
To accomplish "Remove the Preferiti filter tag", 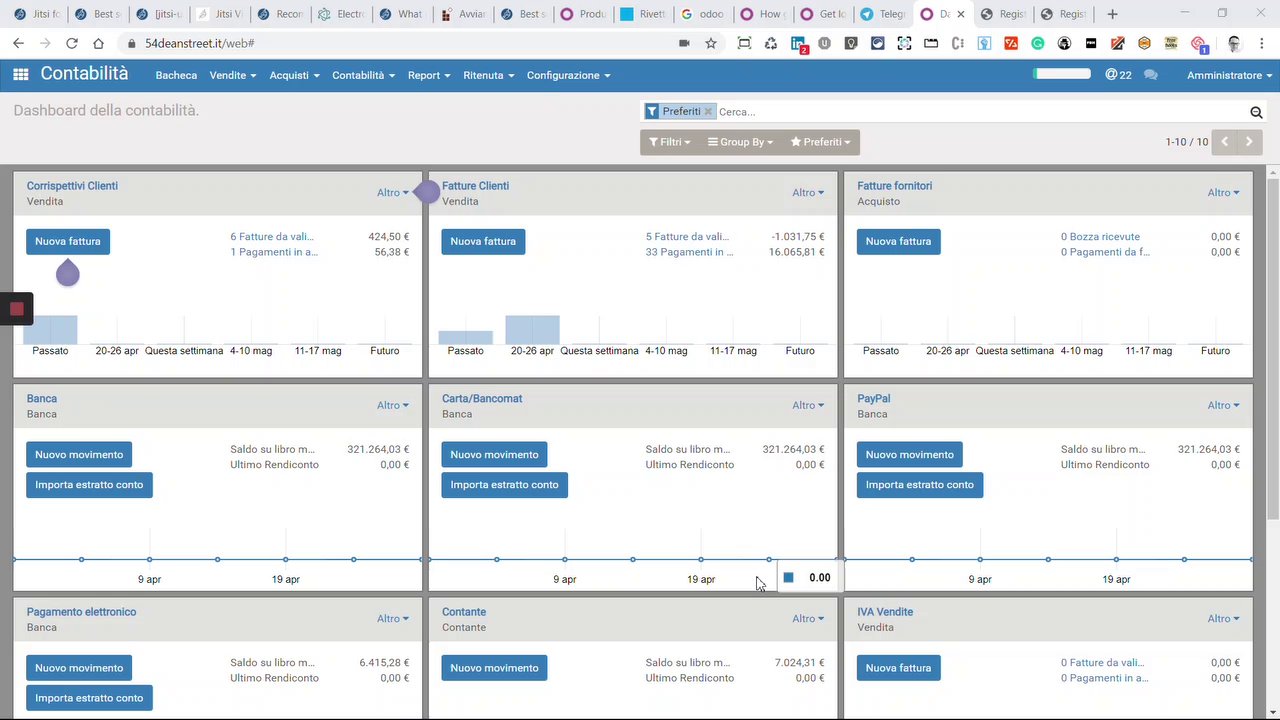I will (708, 112).
